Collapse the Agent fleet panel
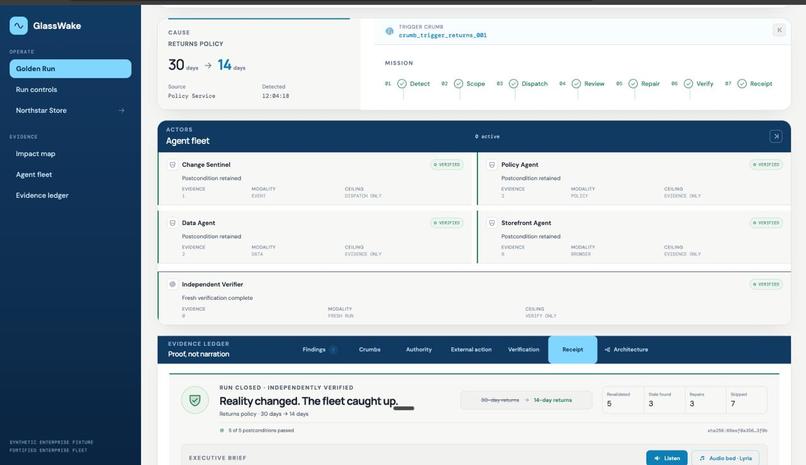Viewport: 806px width, 465px height. pyautogui.click(x=776, y=136)
